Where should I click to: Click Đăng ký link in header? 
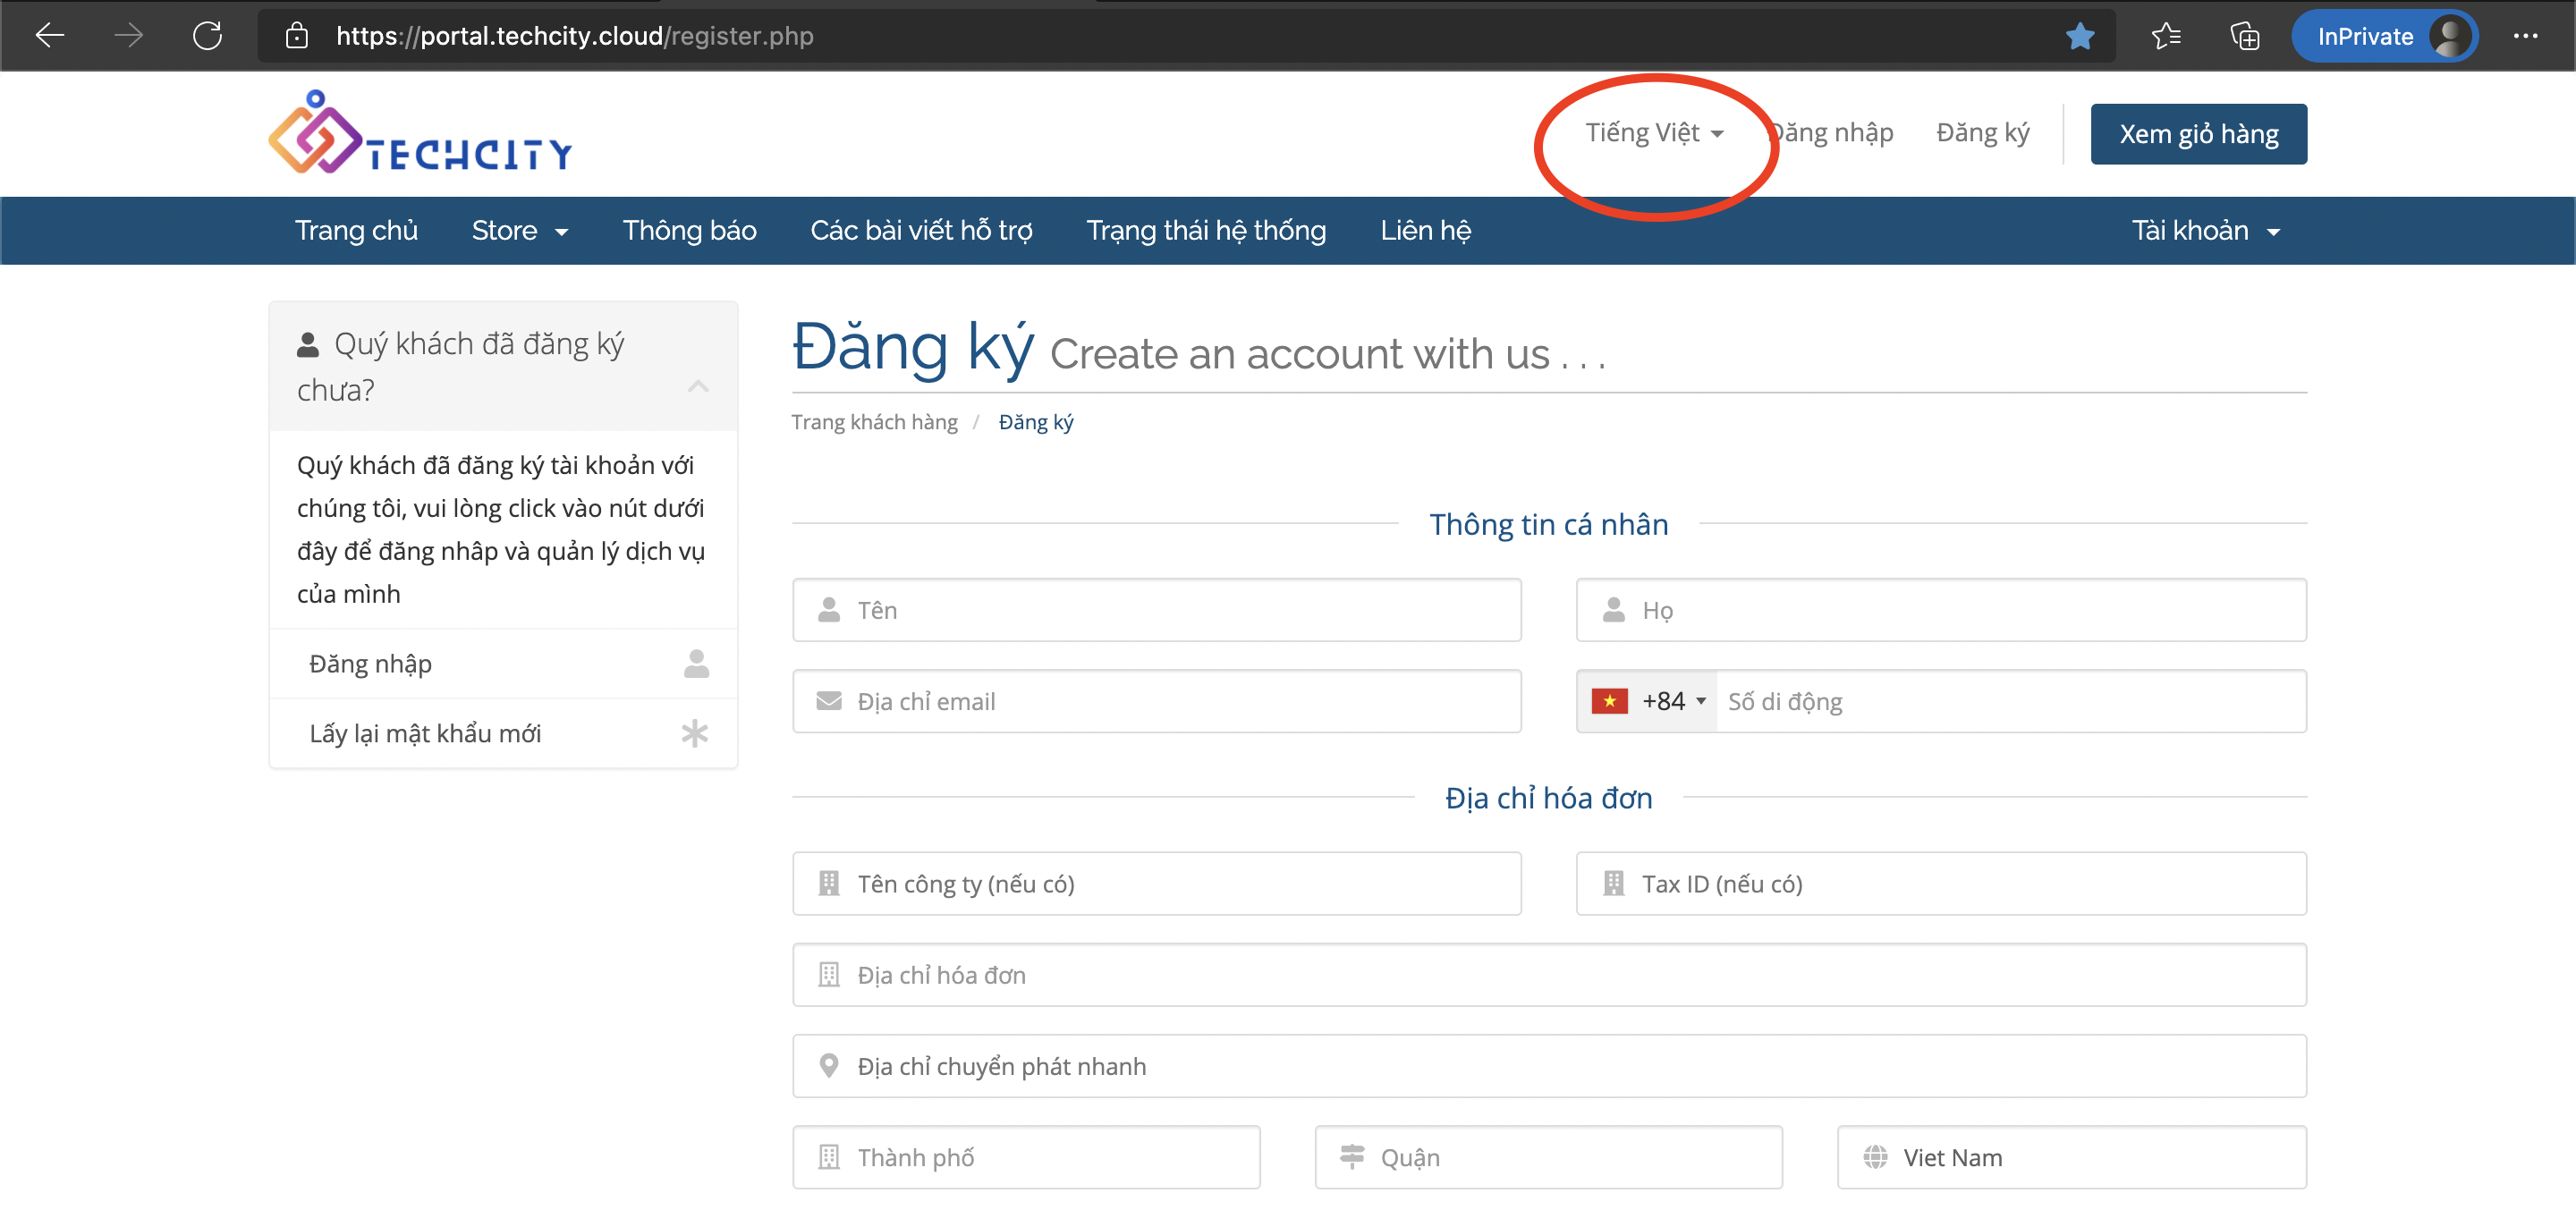1982,132
